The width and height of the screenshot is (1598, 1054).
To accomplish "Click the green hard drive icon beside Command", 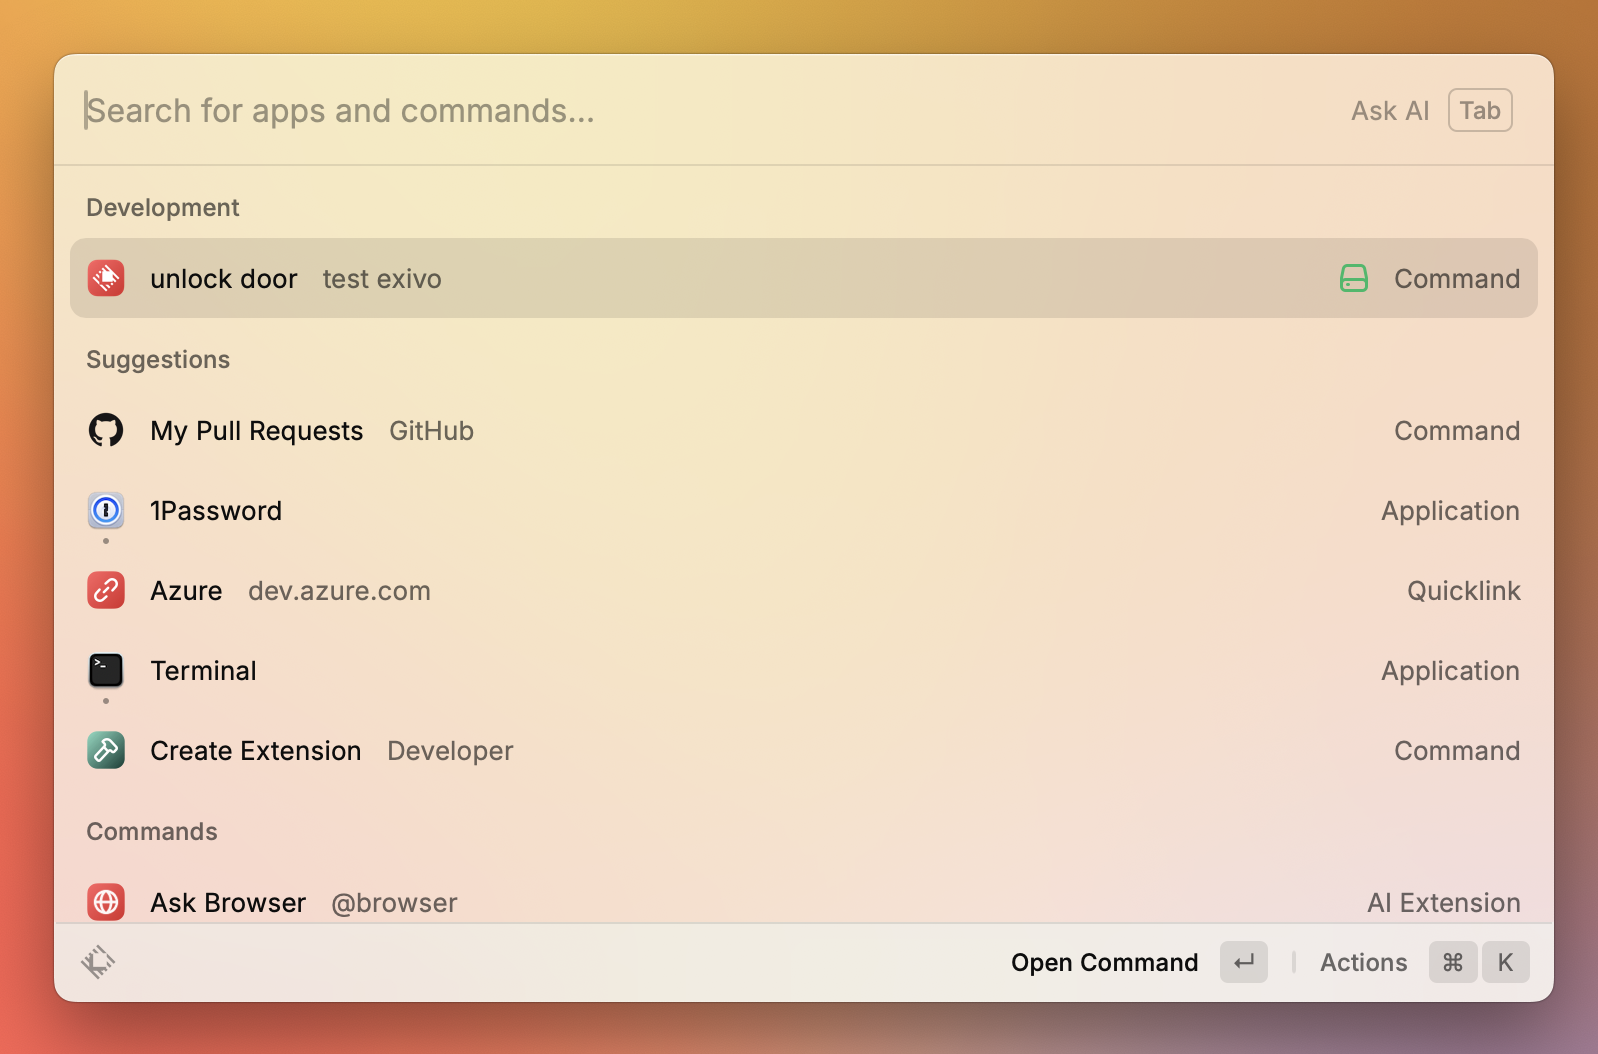I will (1353, 278).
